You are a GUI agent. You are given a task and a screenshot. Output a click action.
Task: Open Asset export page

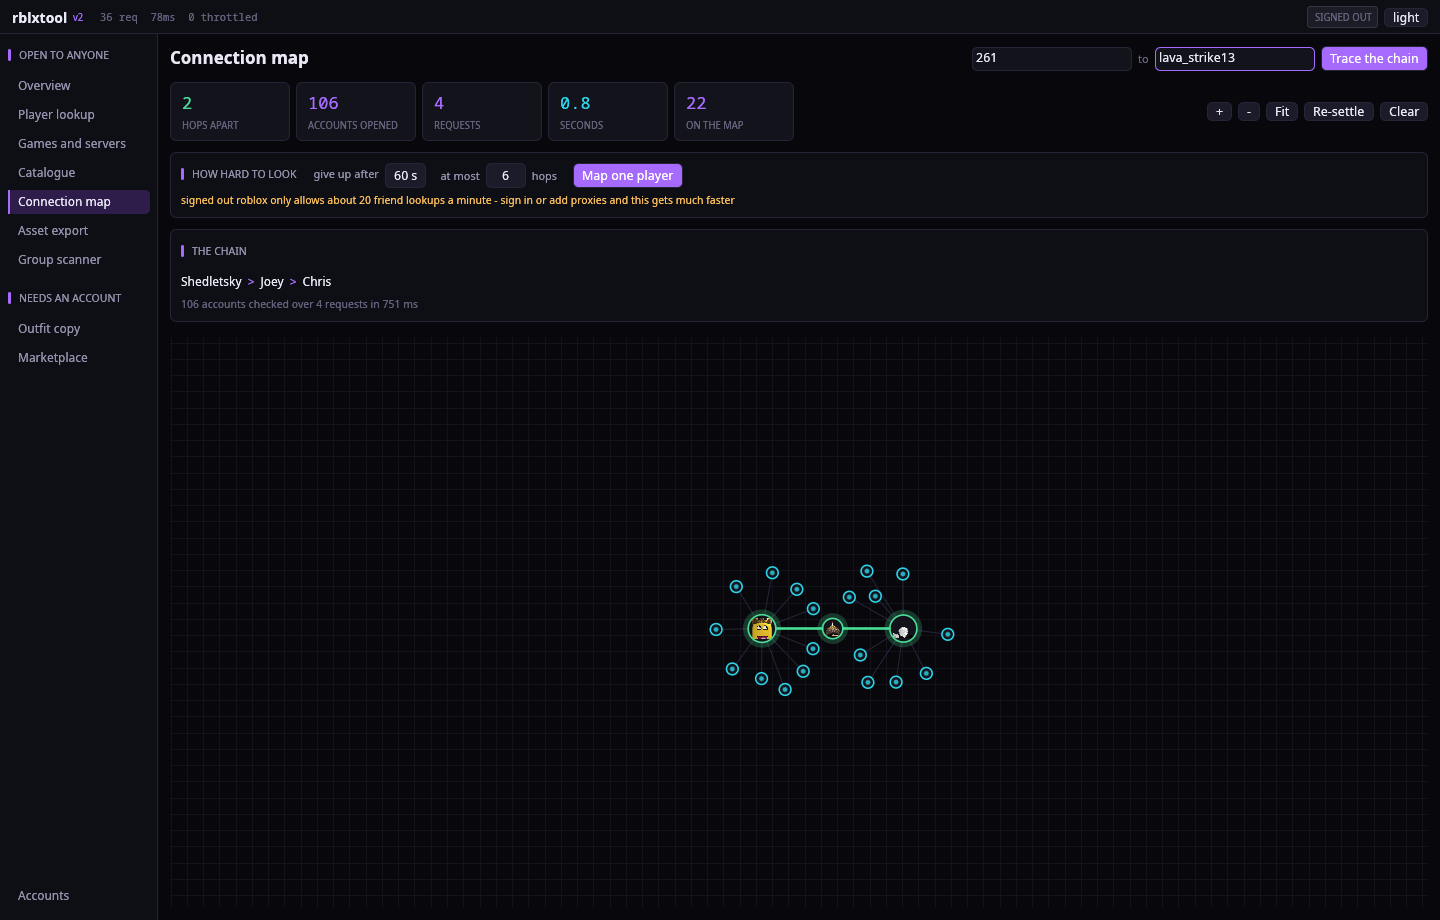coord(79,231)
